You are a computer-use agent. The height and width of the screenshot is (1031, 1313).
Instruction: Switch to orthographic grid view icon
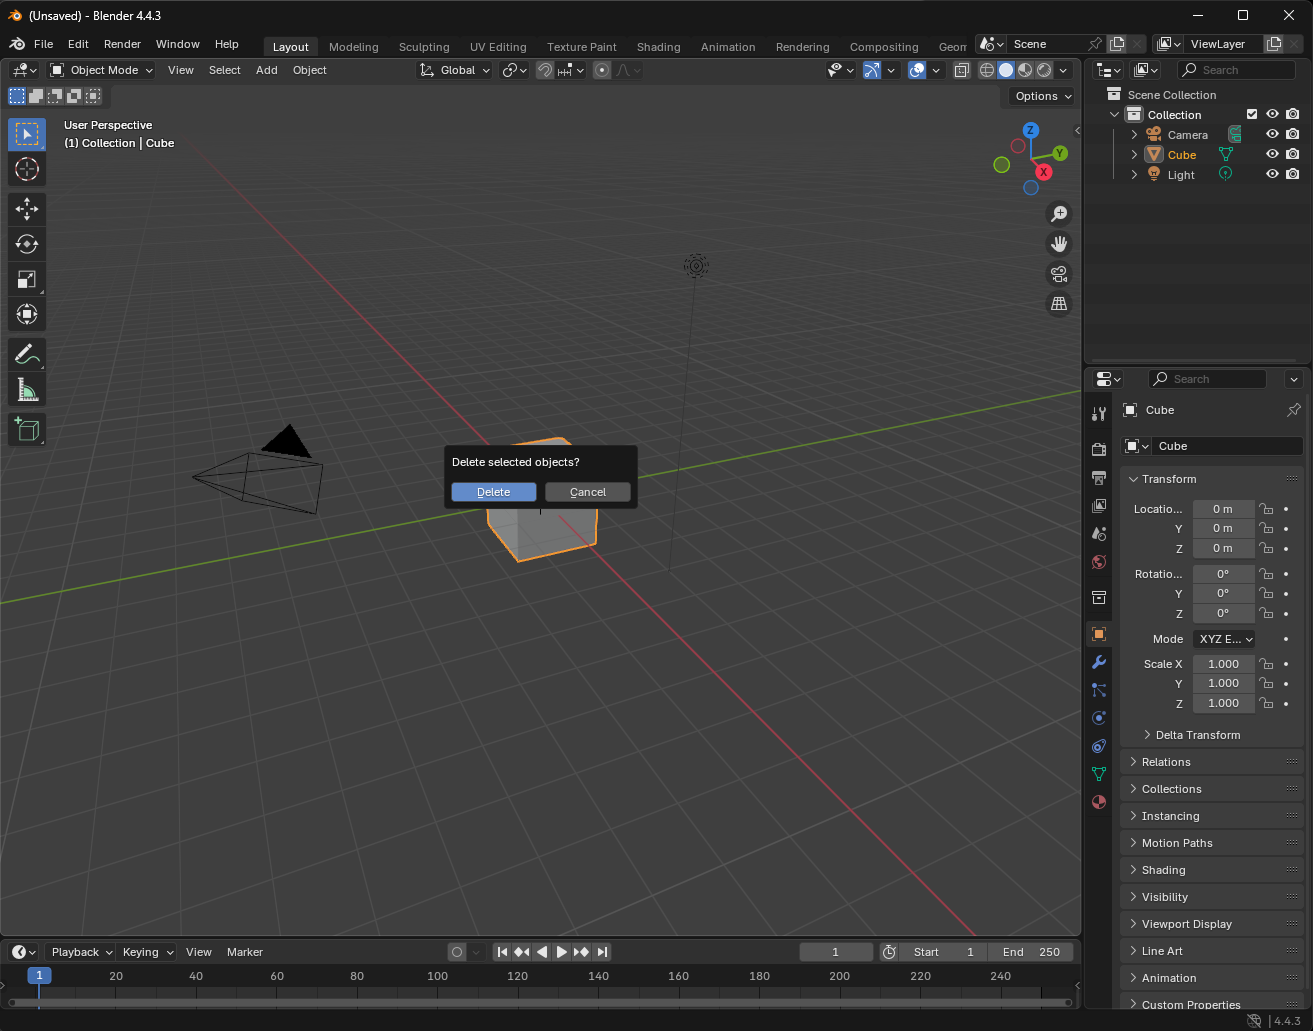click(1059, 304)
